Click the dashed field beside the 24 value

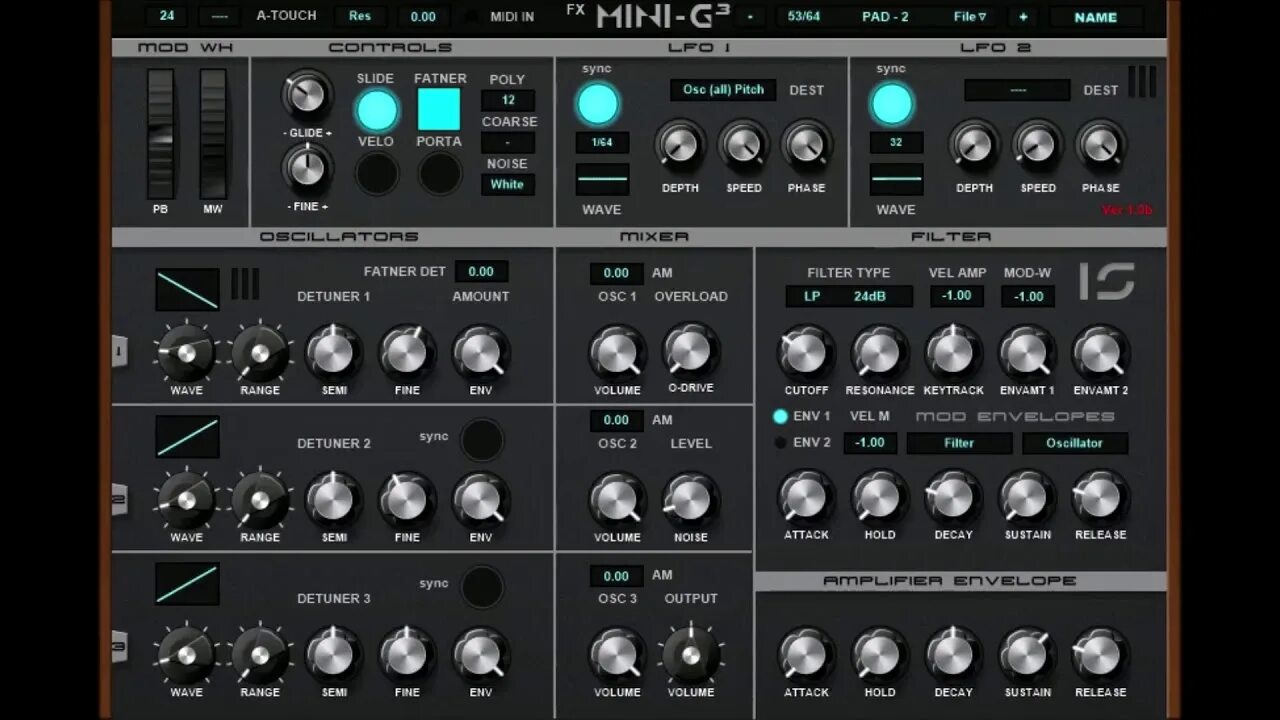[x=219, y=16]
